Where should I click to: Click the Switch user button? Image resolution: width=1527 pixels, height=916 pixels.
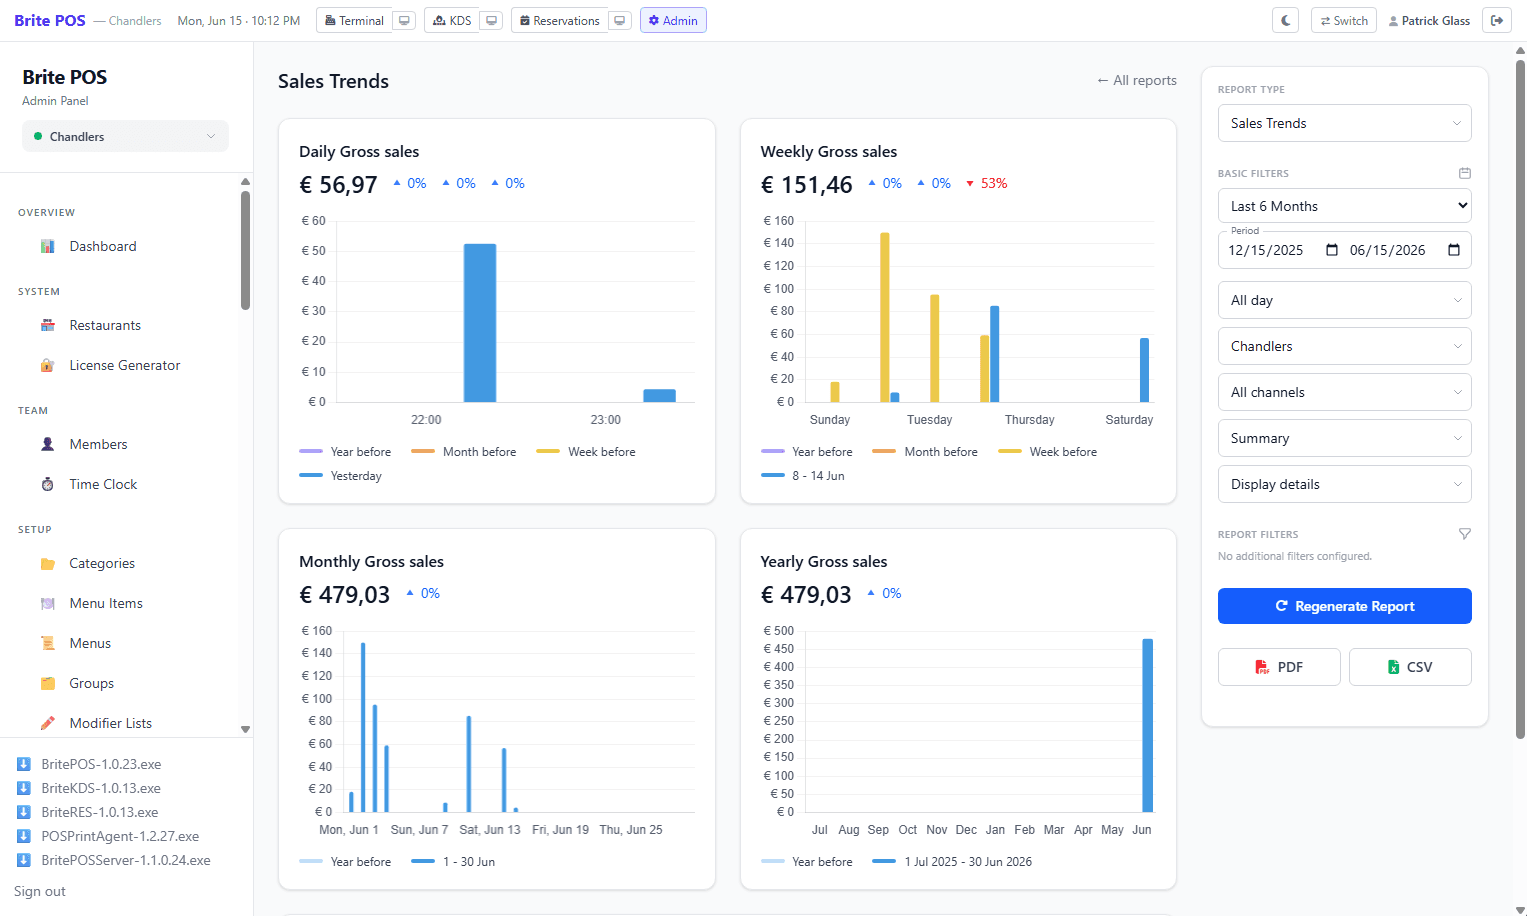click(1344, 20)
